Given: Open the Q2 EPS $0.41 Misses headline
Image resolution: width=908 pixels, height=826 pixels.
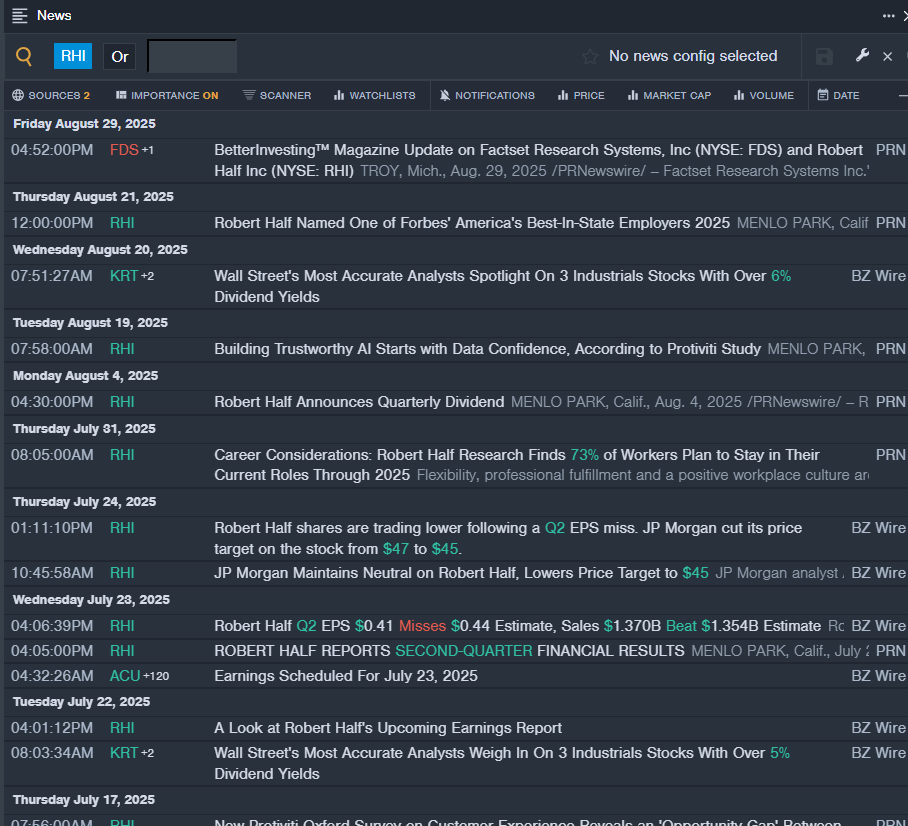Looking at the screenshot, I should click(517, 626).
